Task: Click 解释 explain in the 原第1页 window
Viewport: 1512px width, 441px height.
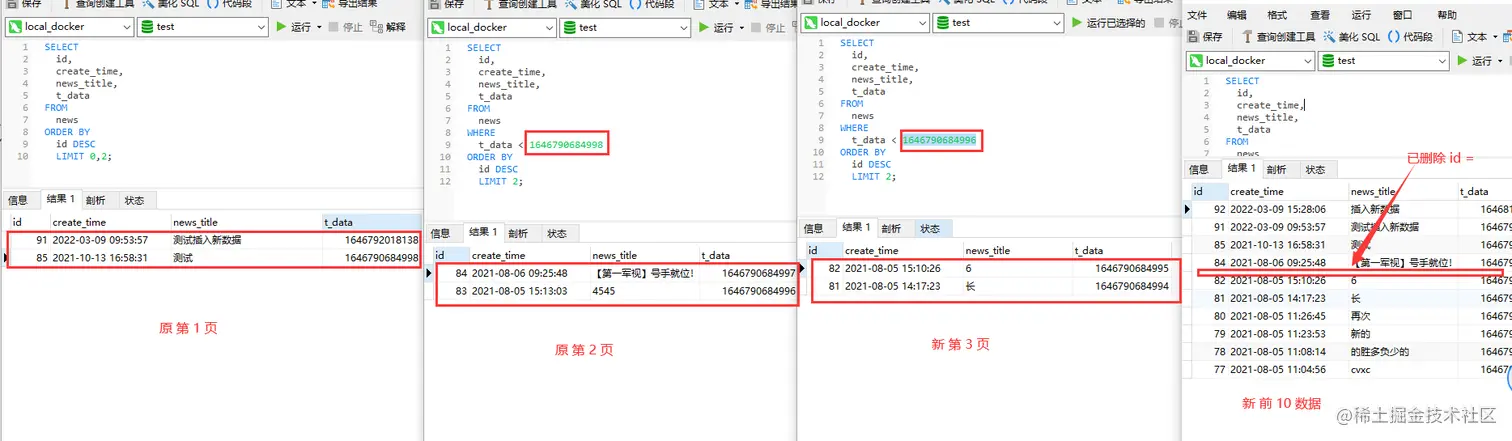Action: click(x=388, y=27)
